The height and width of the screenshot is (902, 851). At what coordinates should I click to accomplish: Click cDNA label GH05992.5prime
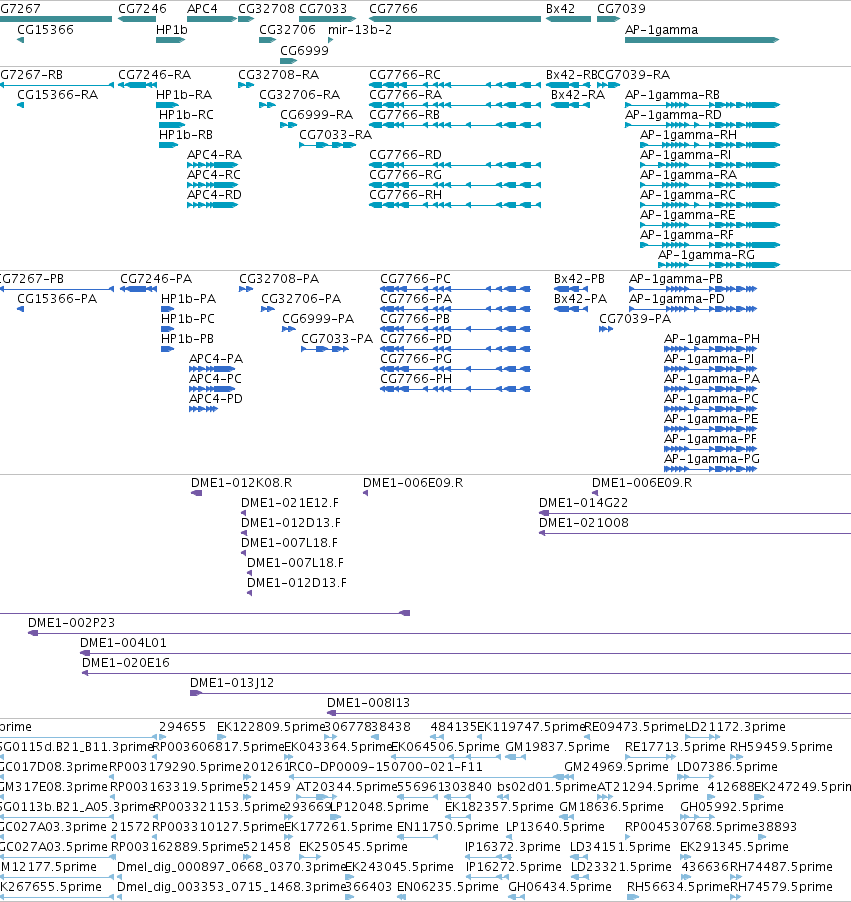(732, 807)
